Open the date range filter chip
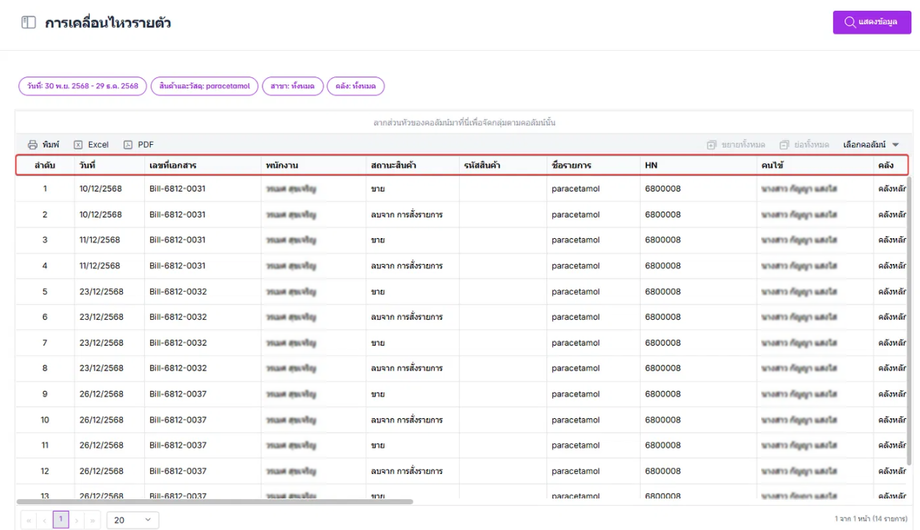The width and height of the screenshot is (920, 530). (x=82, y=87)
